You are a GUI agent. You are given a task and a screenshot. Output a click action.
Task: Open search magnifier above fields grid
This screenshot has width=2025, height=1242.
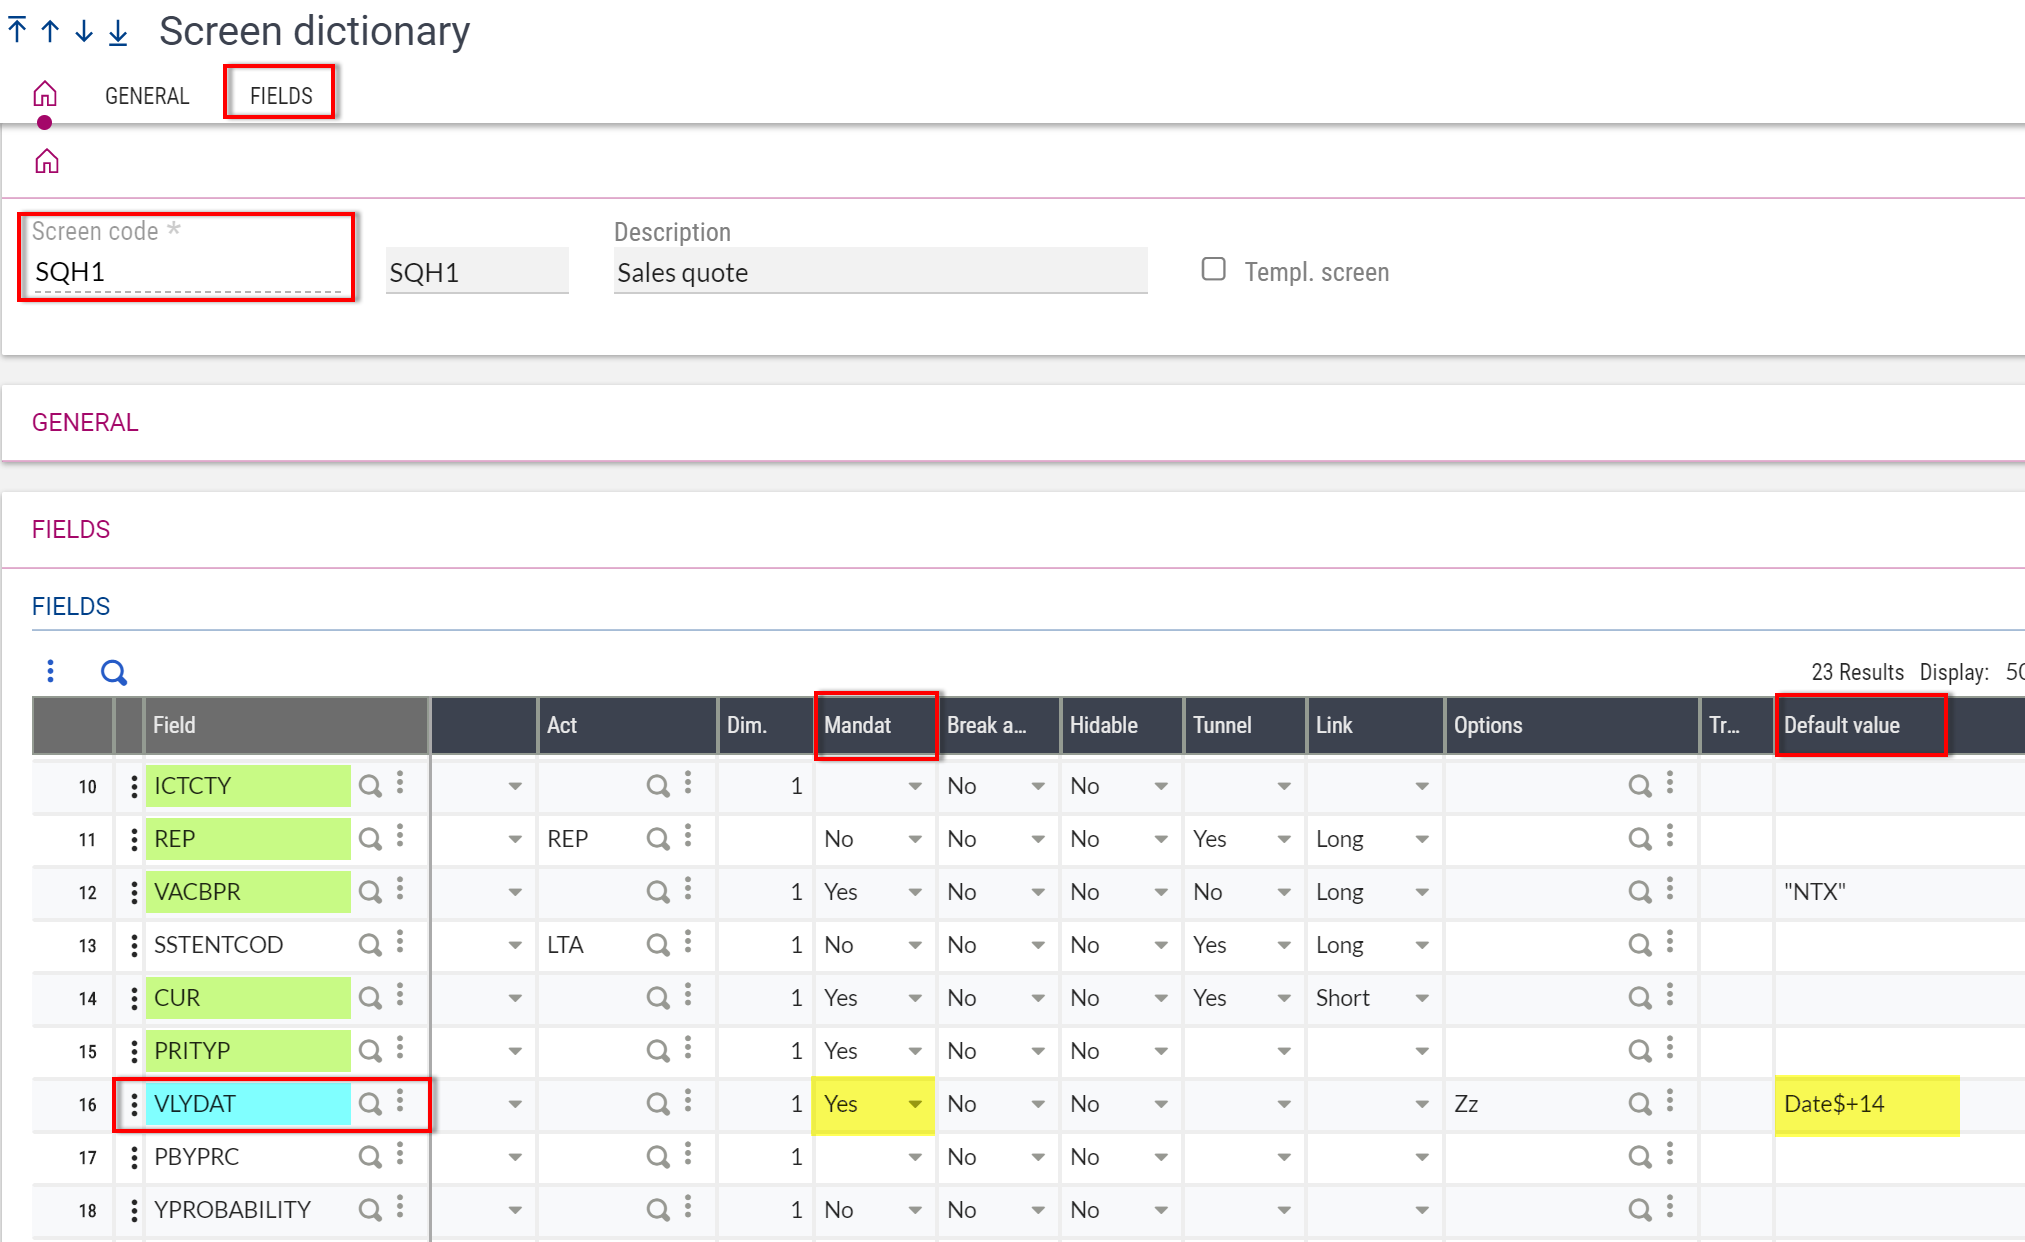click(114, 672)
